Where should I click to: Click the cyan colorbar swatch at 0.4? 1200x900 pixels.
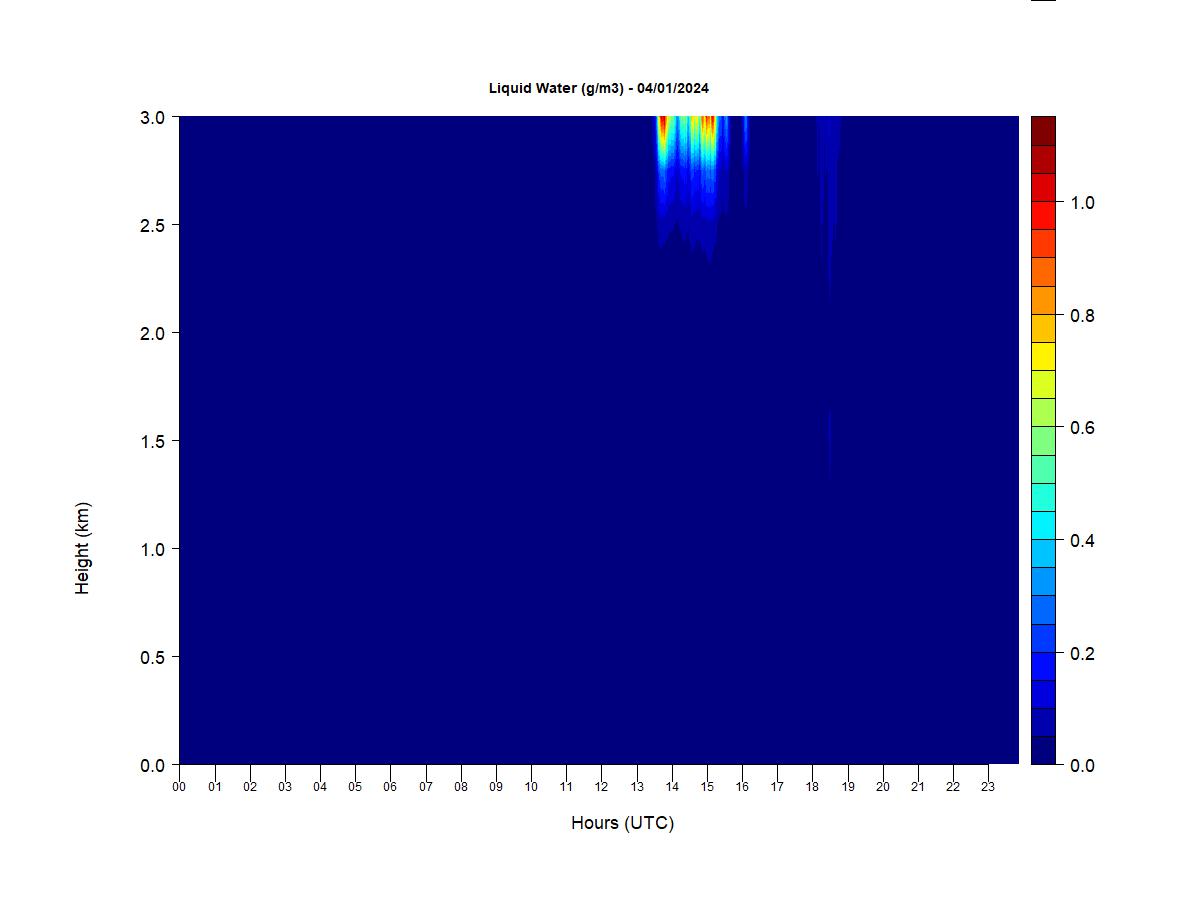(1043, 525)
